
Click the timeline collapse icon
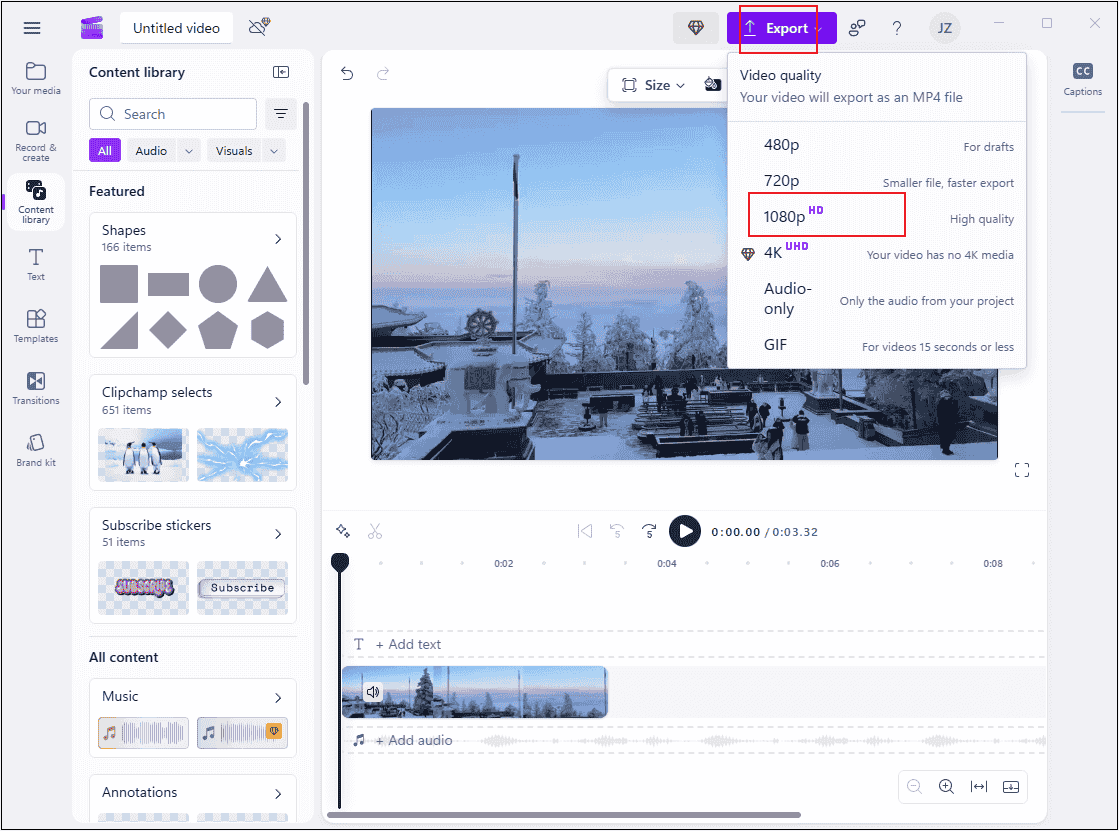click(x=1011, y=786)
